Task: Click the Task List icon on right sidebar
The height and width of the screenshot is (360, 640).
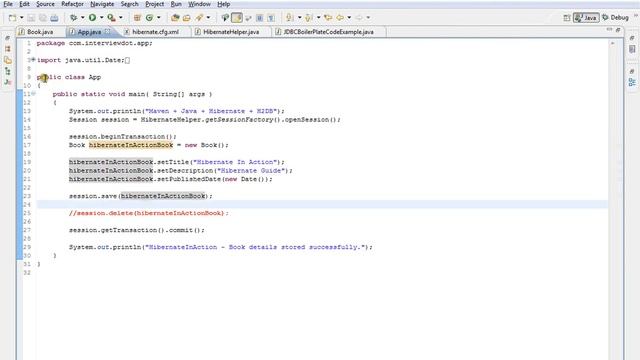Action: 632,49
